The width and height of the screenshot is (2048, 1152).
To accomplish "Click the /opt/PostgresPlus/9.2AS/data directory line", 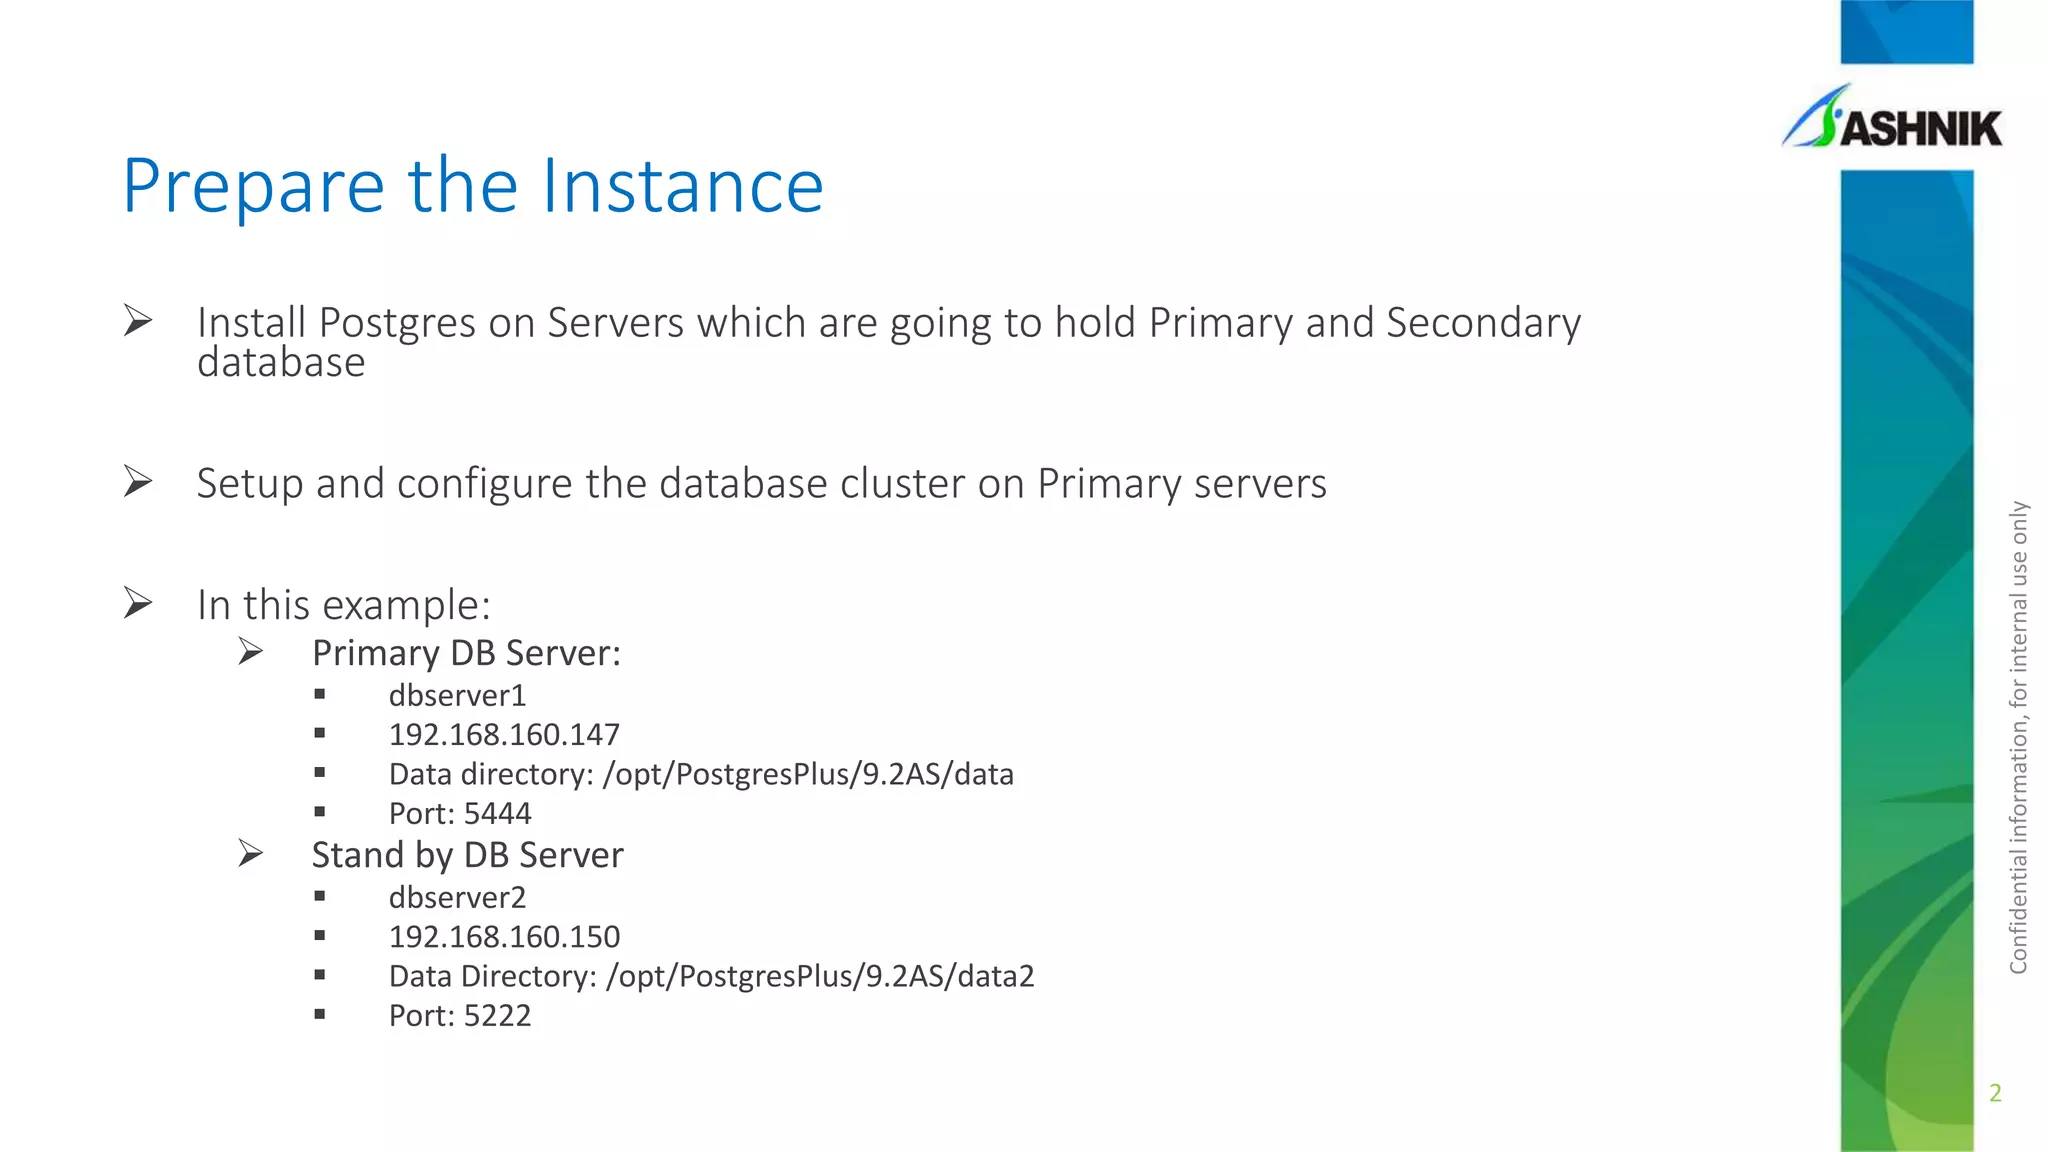I will coord(701,774).
